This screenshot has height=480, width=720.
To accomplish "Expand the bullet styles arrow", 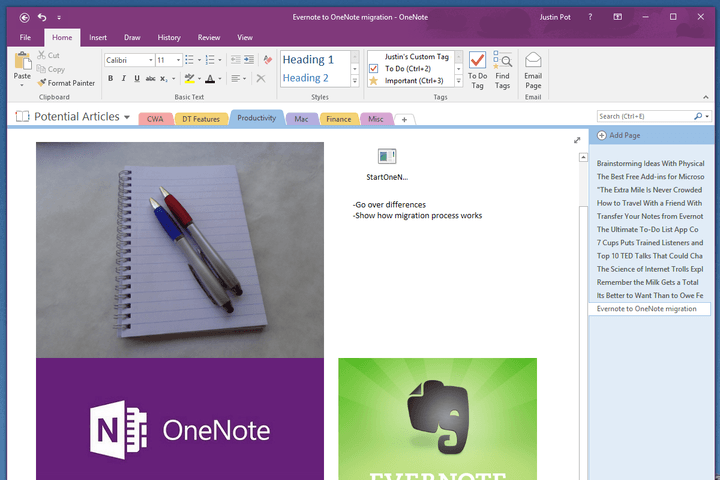I will [x=199, y=60].
